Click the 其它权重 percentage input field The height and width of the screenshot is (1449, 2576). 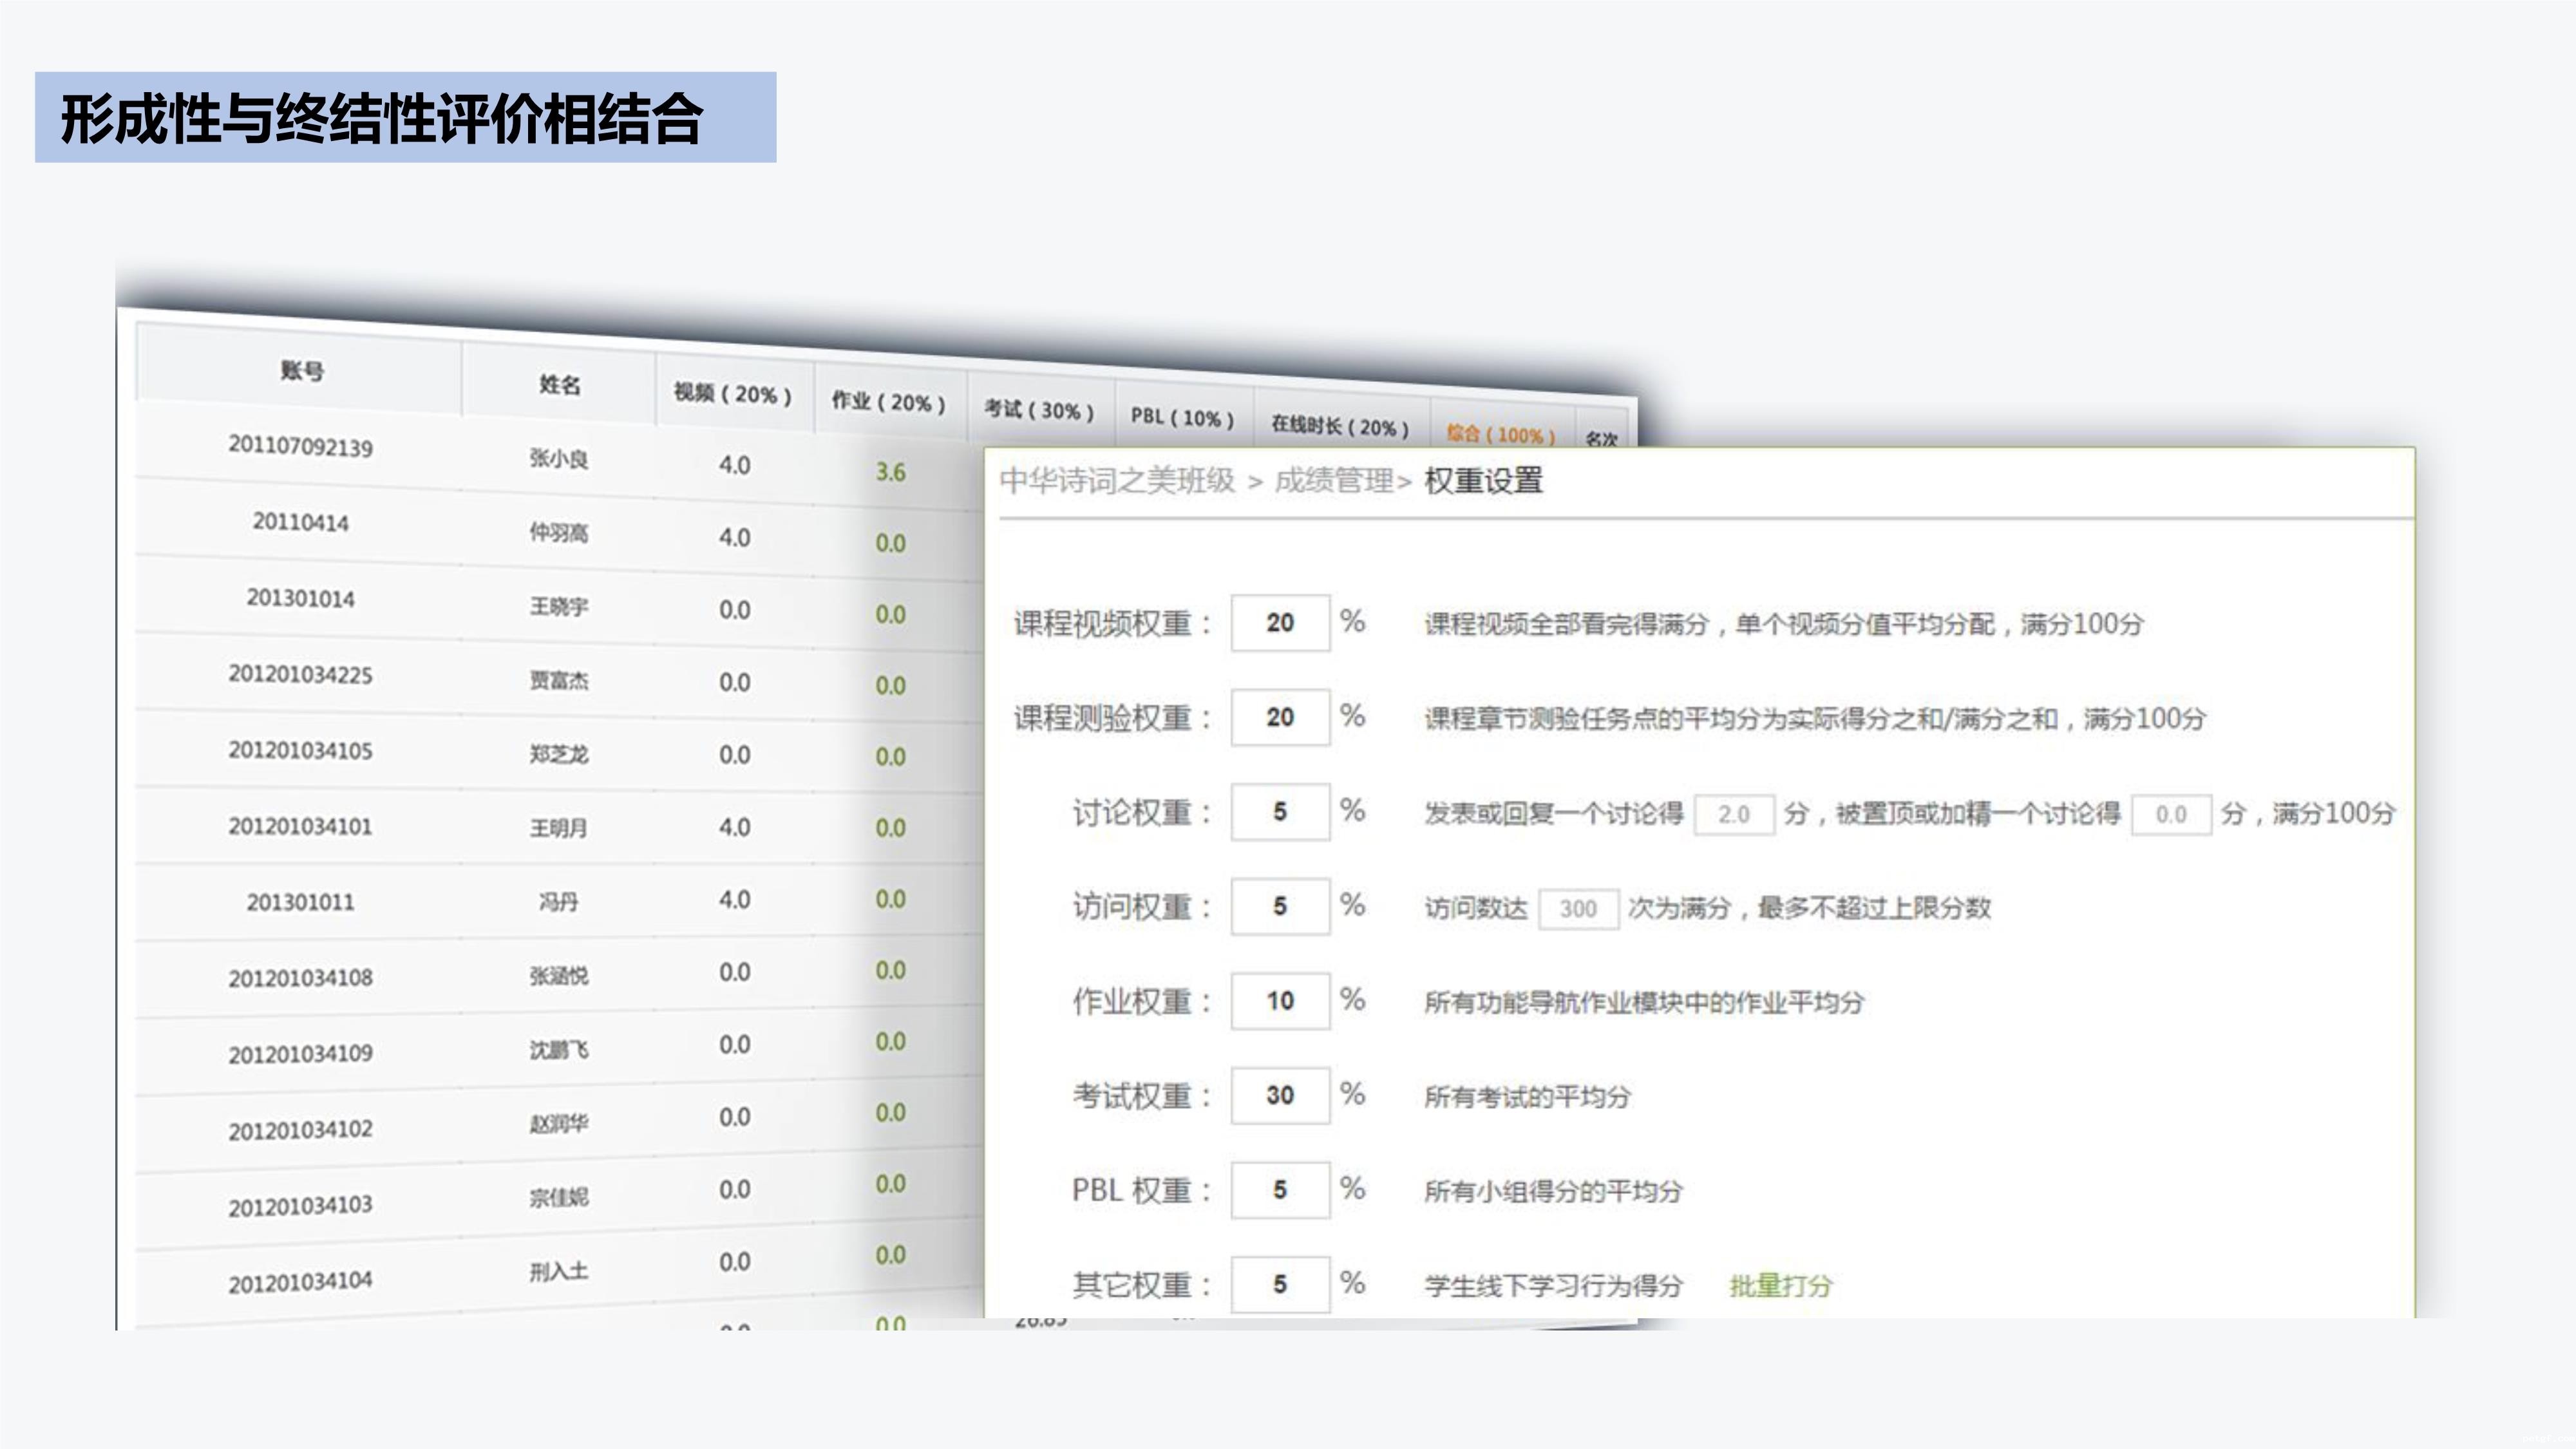(x=1280, y=1284)
